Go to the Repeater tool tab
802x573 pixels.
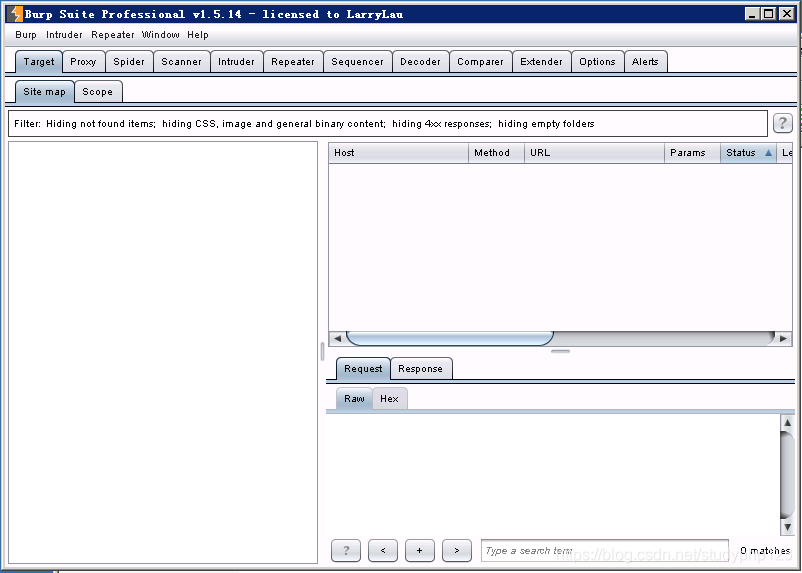click(x=293, y=62)
